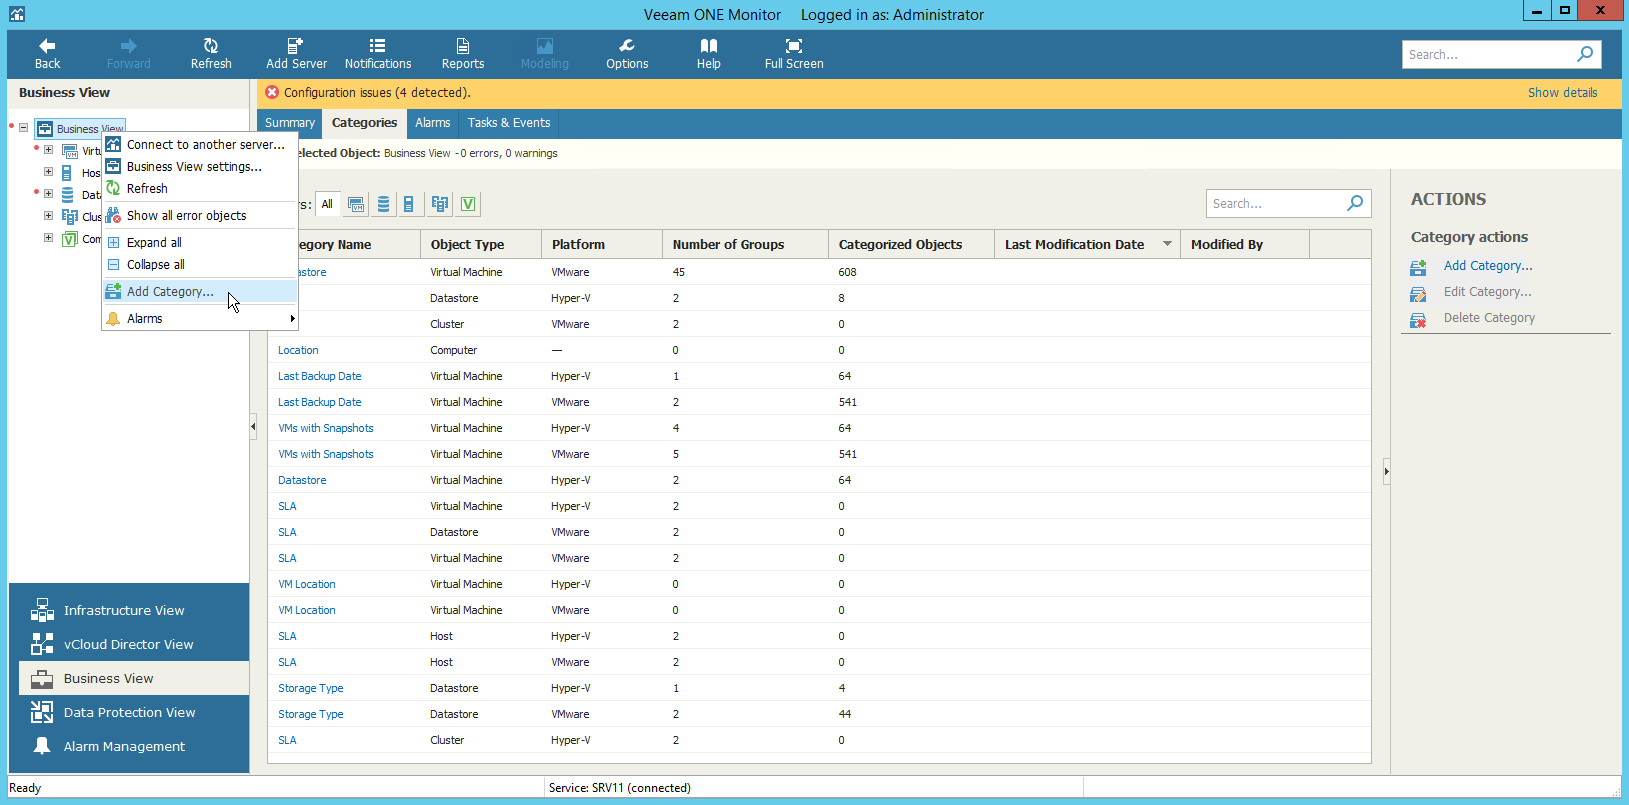Choose Add Category in context menu
This screenshot has width=1629, height=805.
(200, 292)
